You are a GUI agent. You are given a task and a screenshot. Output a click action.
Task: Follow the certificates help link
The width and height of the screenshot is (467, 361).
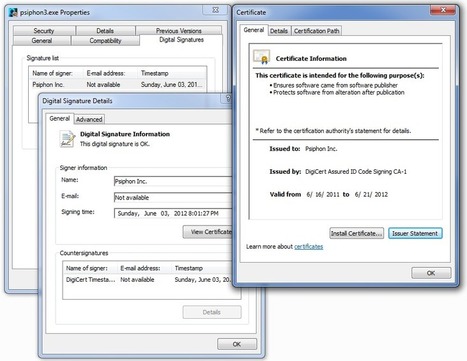click(309, 247)
